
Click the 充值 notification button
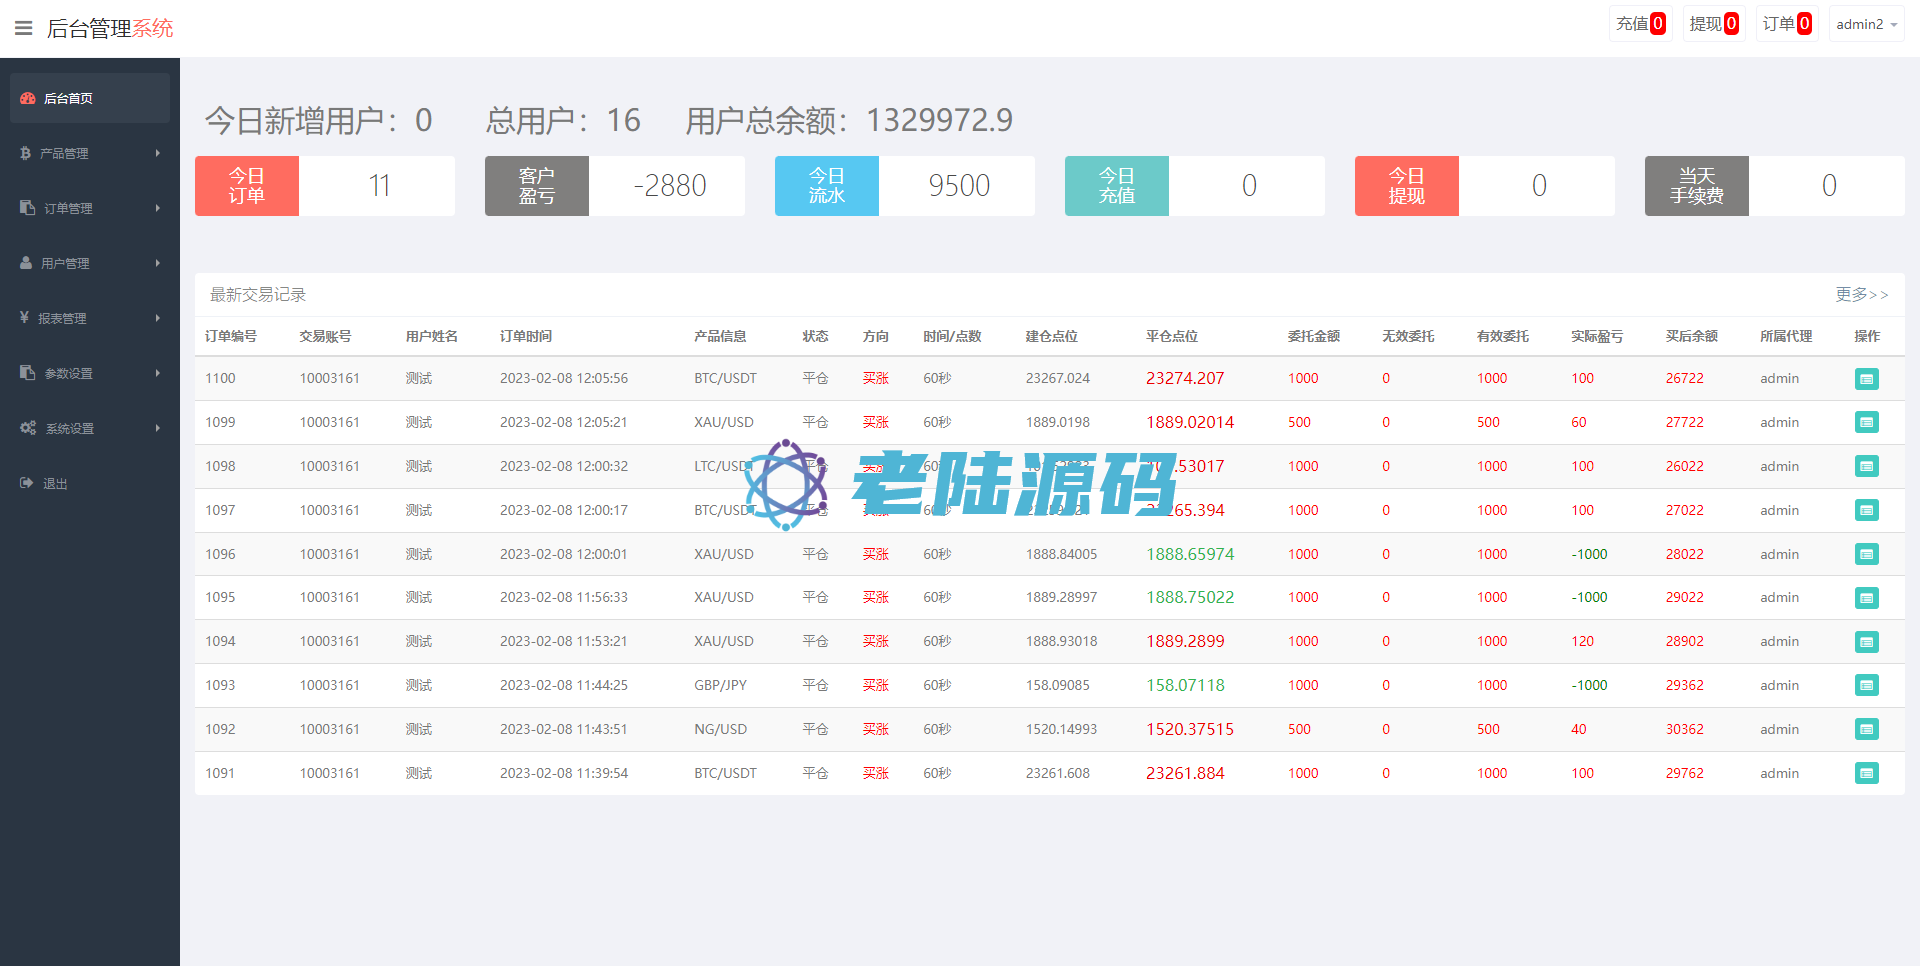[x=1640, y=24]
